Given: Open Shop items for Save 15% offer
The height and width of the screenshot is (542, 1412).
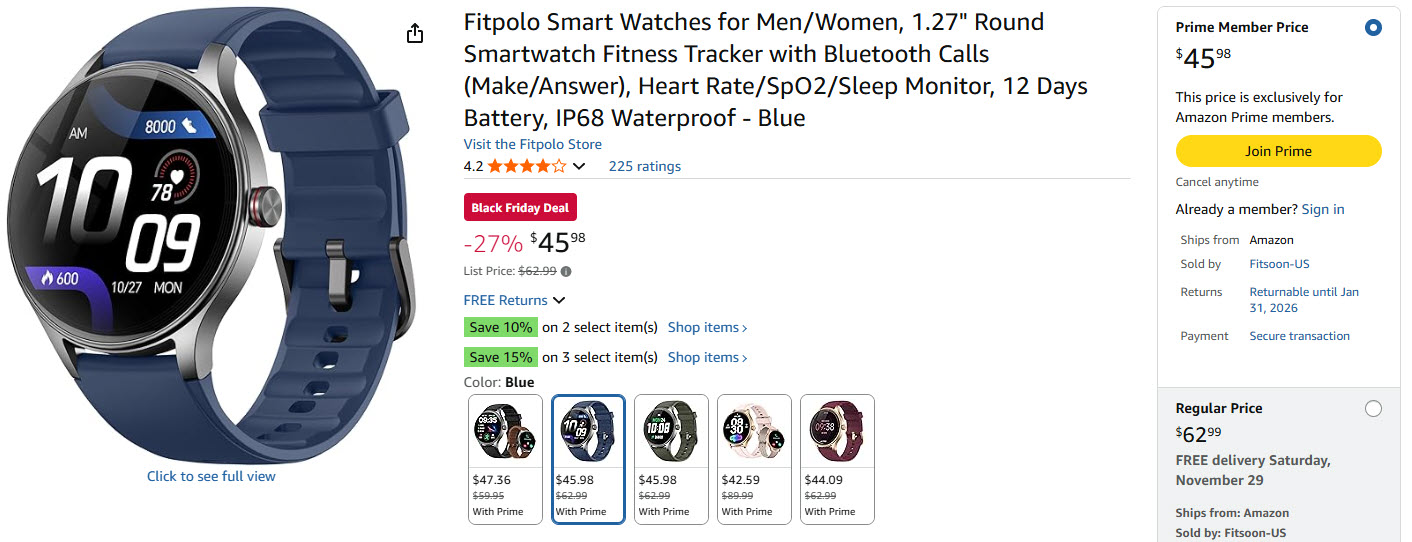Looking at the screenshot, I should point(707,357).
